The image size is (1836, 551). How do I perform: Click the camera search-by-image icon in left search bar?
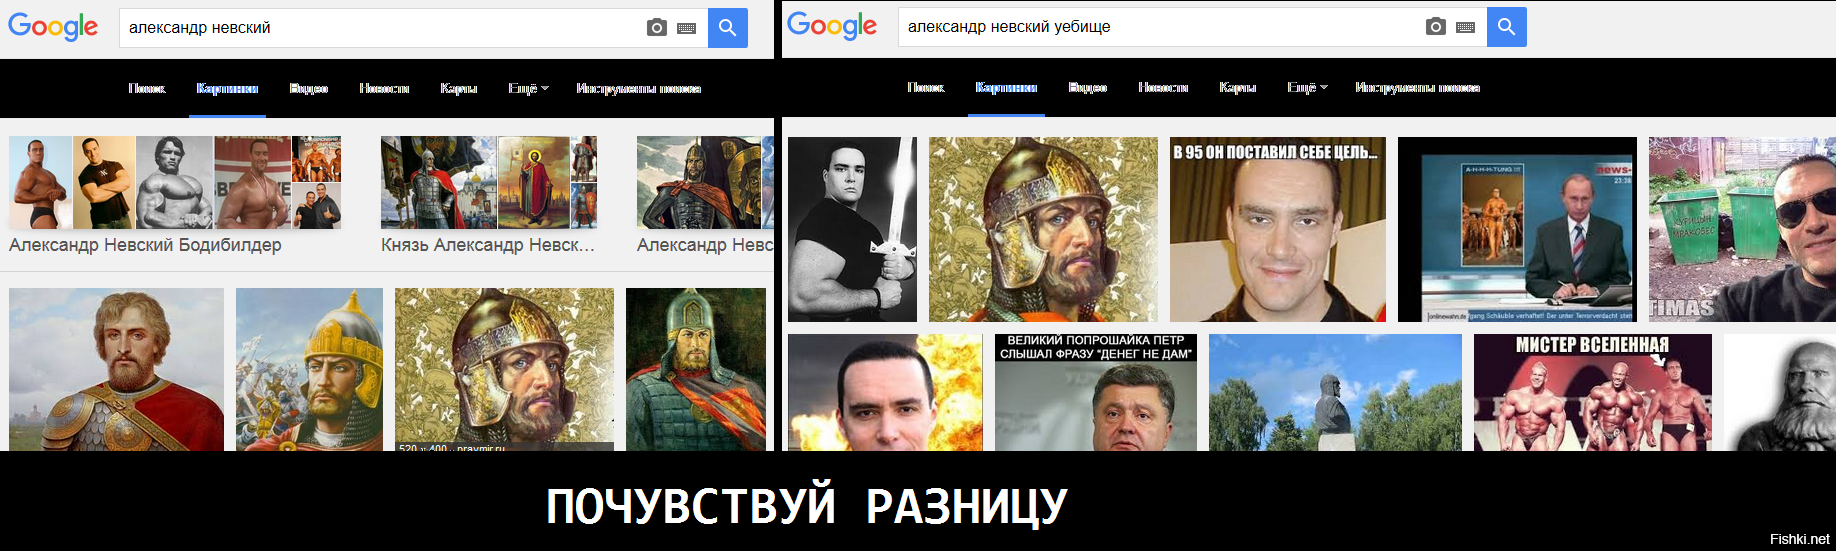(657, 28)
